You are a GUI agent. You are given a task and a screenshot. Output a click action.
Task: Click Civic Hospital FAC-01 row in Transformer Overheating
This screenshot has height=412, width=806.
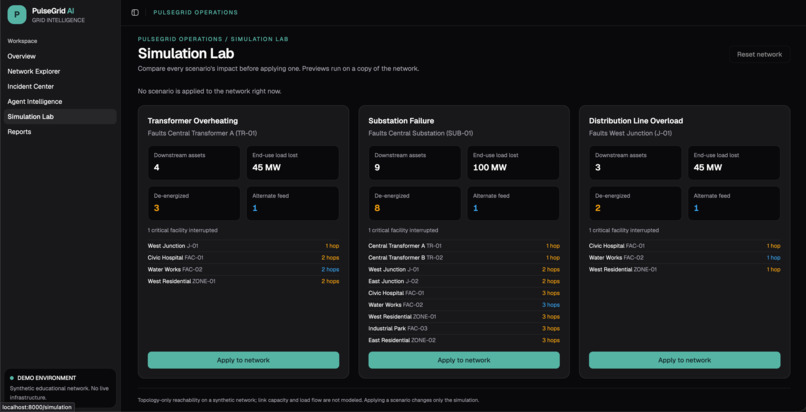[243, 258]
